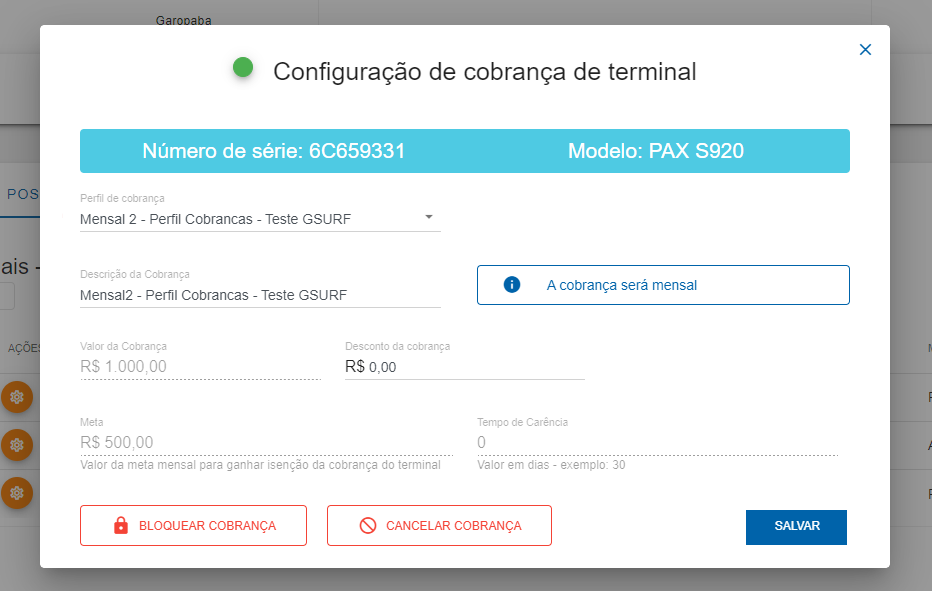Click the green status indicator dot

point(242,68)
